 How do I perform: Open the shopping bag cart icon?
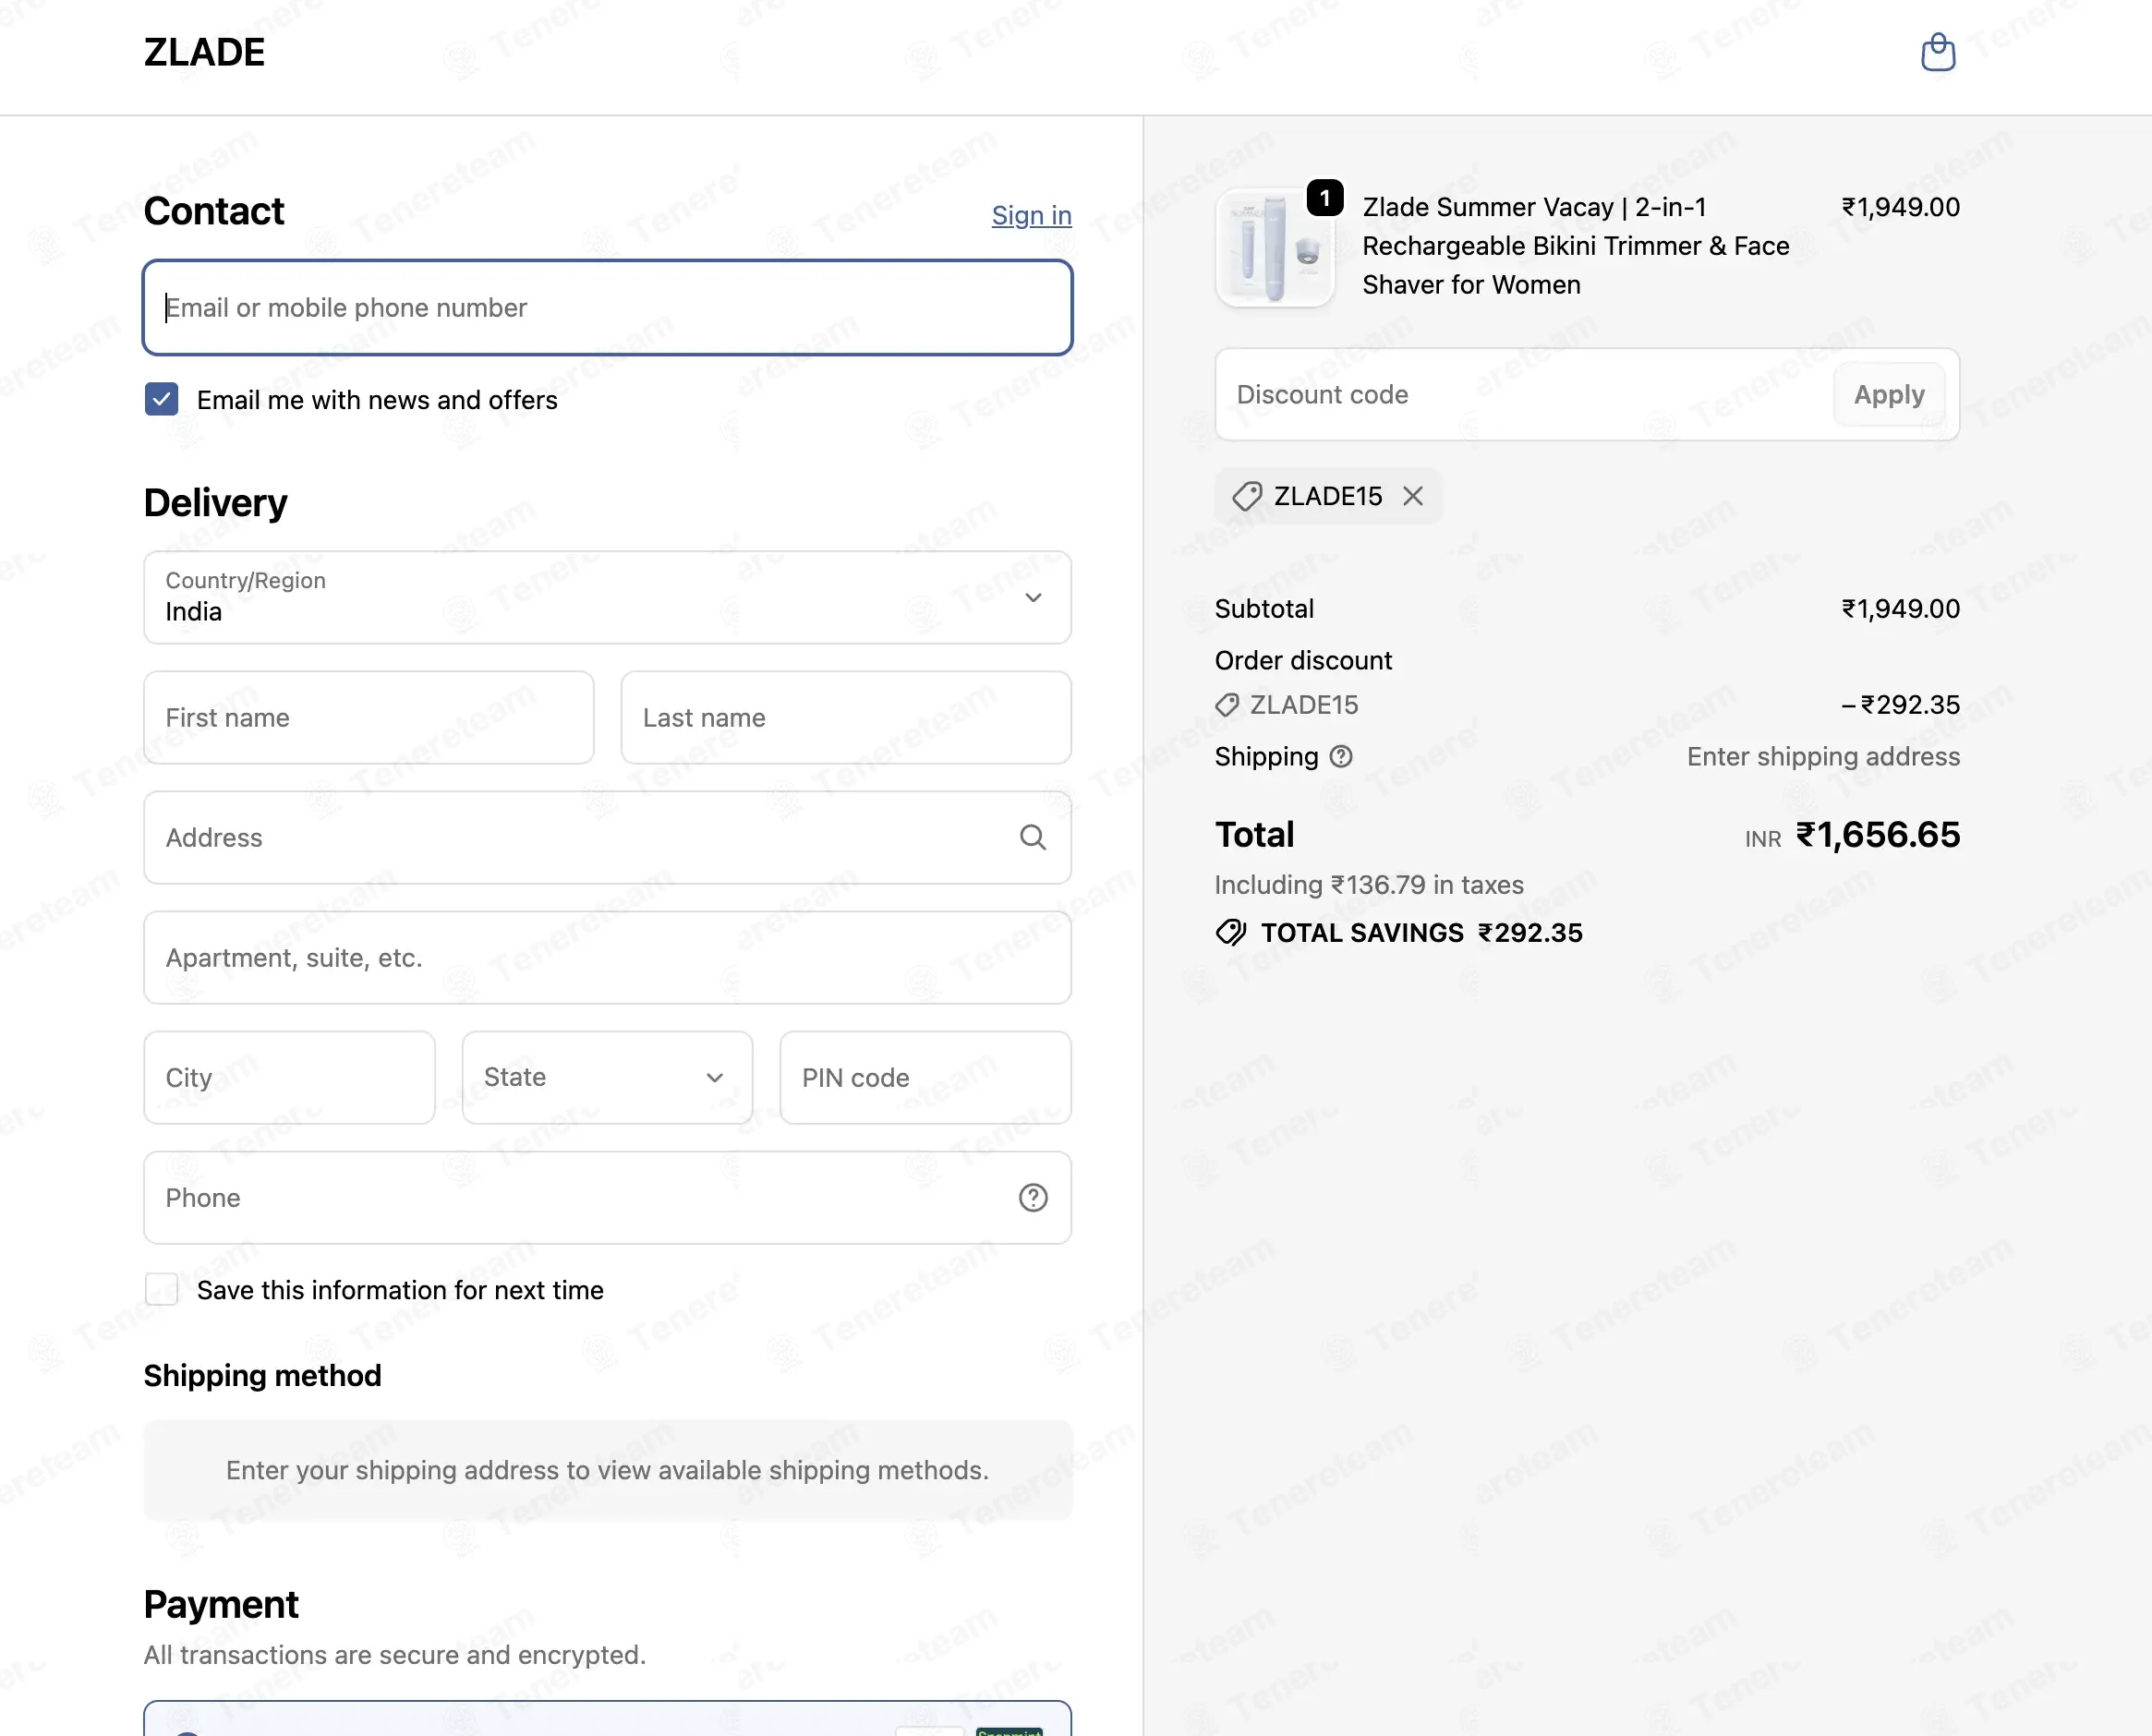1937,53
